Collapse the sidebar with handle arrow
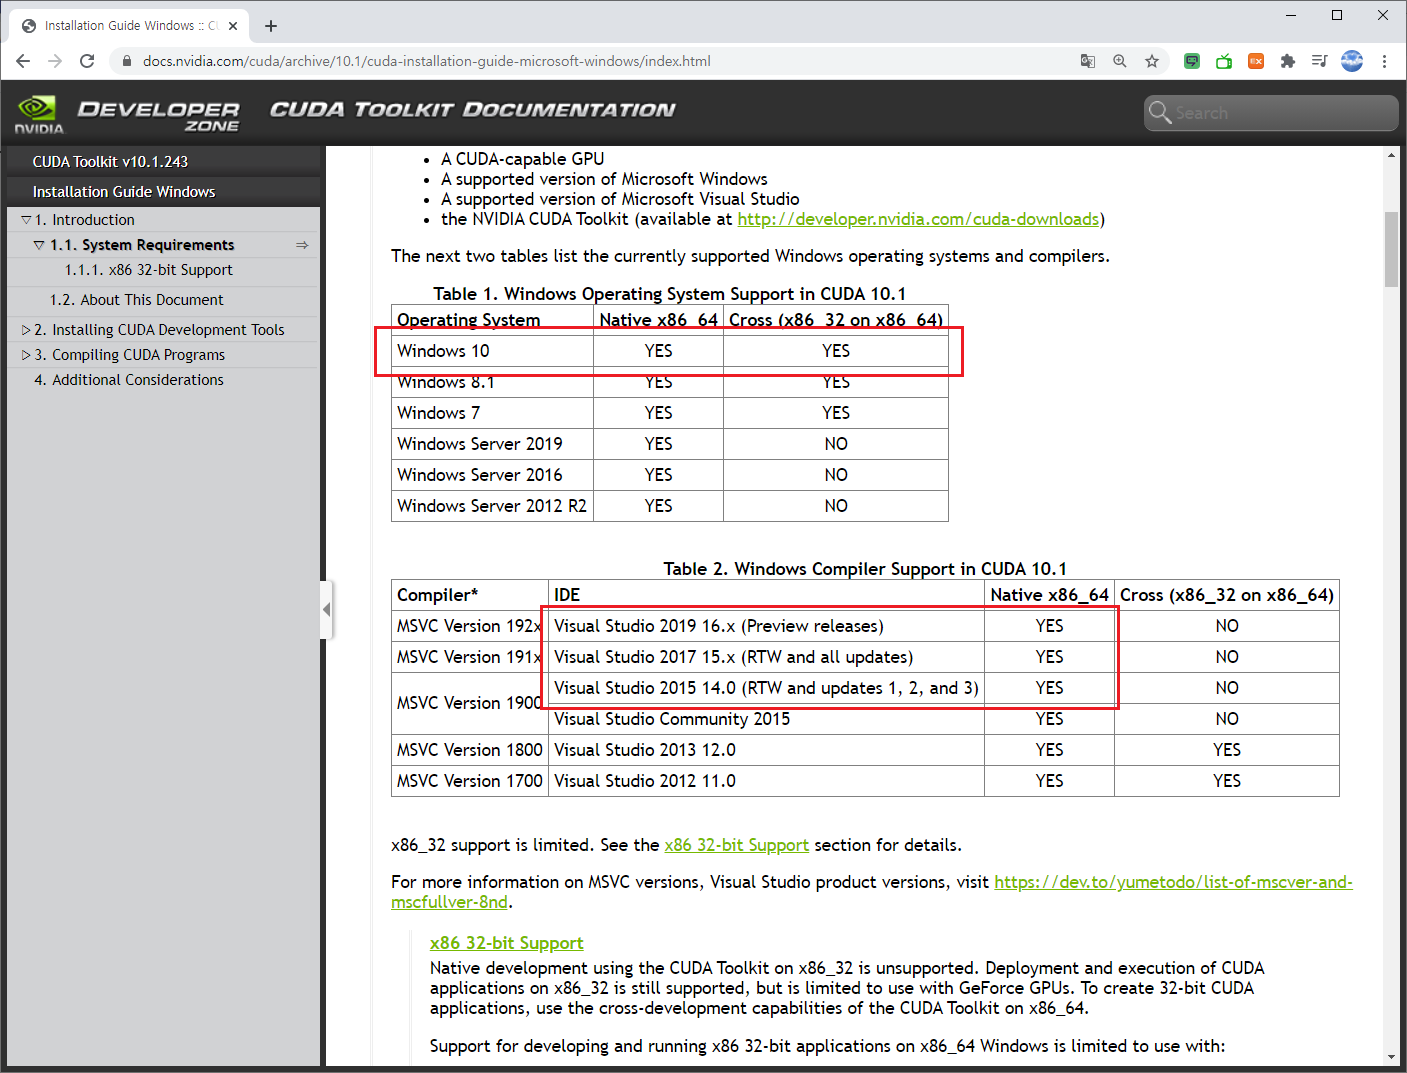 [x=326, y=609]
